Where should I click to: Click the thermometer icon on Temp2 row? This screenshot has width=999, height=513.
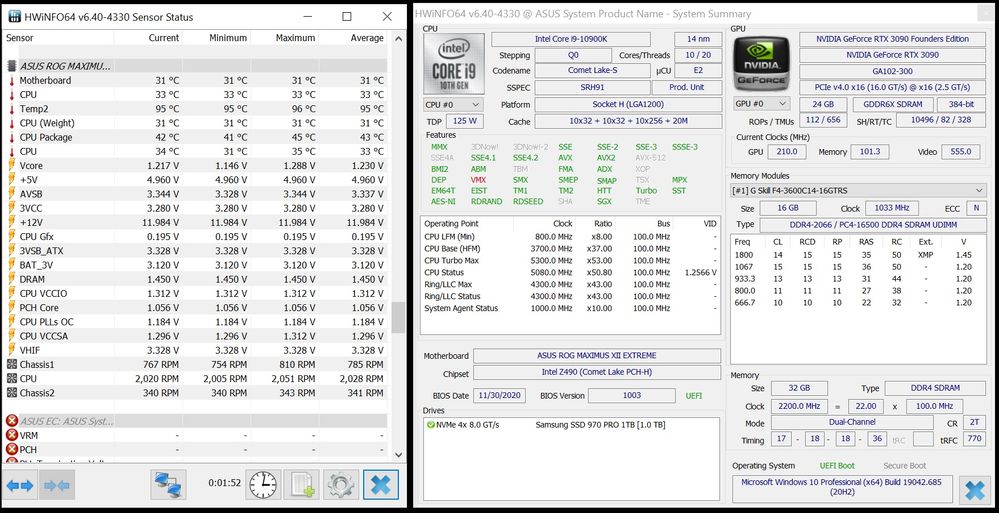pyautogui.click(x=11, y=109)
